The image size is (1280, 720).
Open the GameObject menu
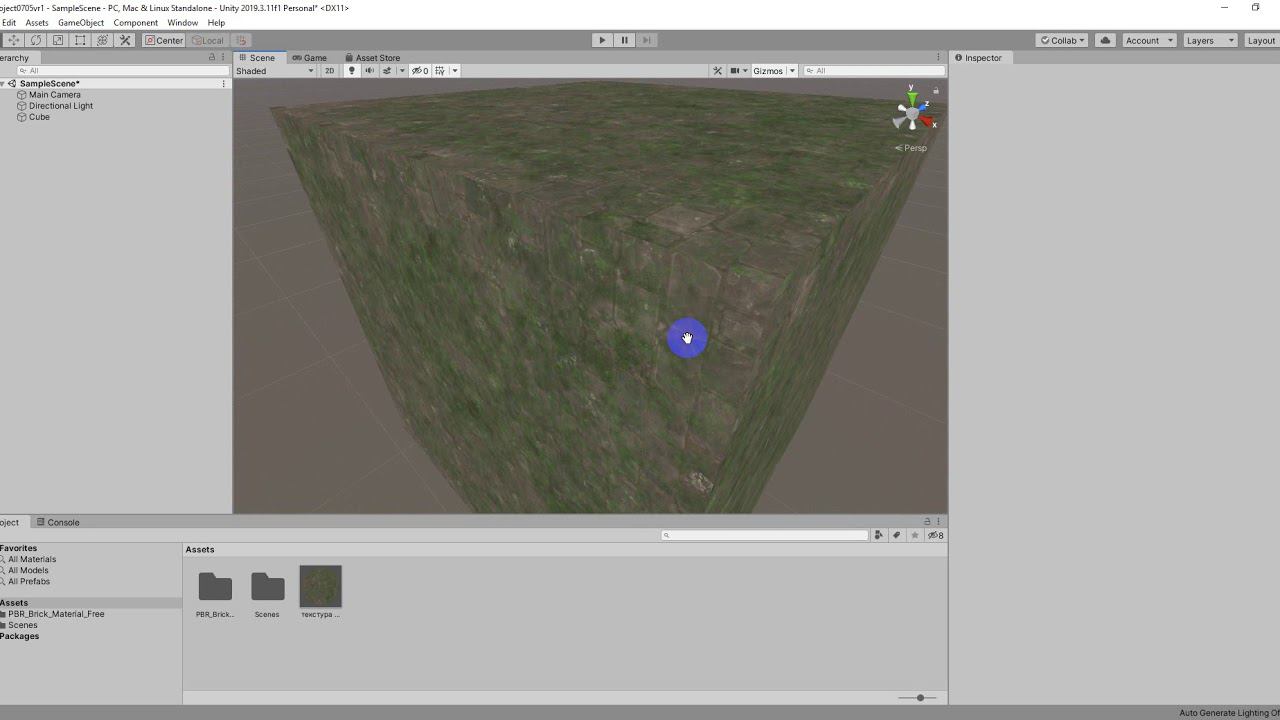click(81, 22)
